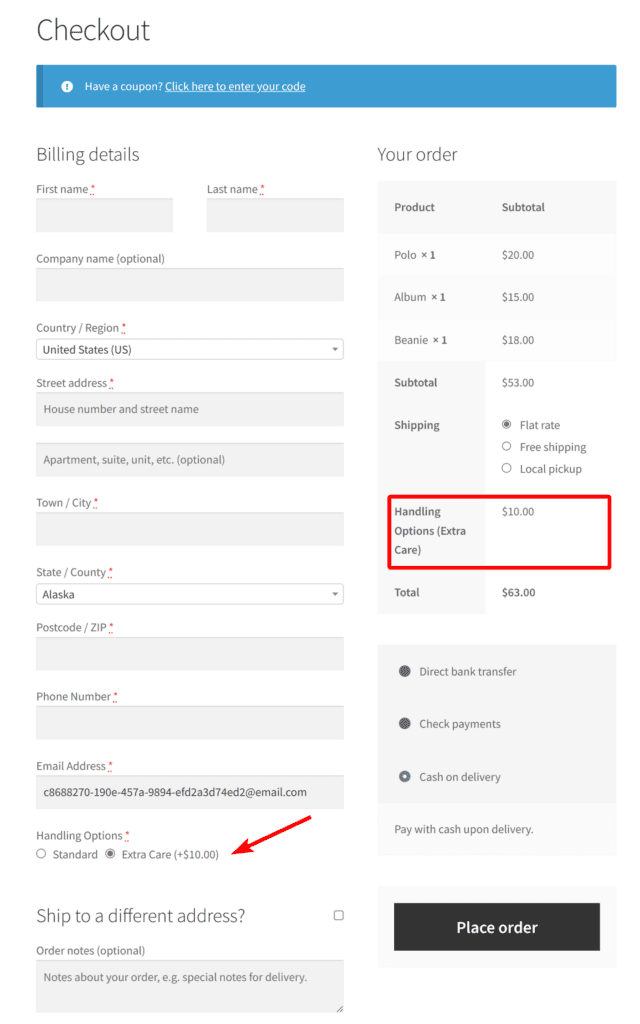This screenshot has width=640, height=1024.
Task: Enable the Standard handling option
Action: tap(40, 854)
